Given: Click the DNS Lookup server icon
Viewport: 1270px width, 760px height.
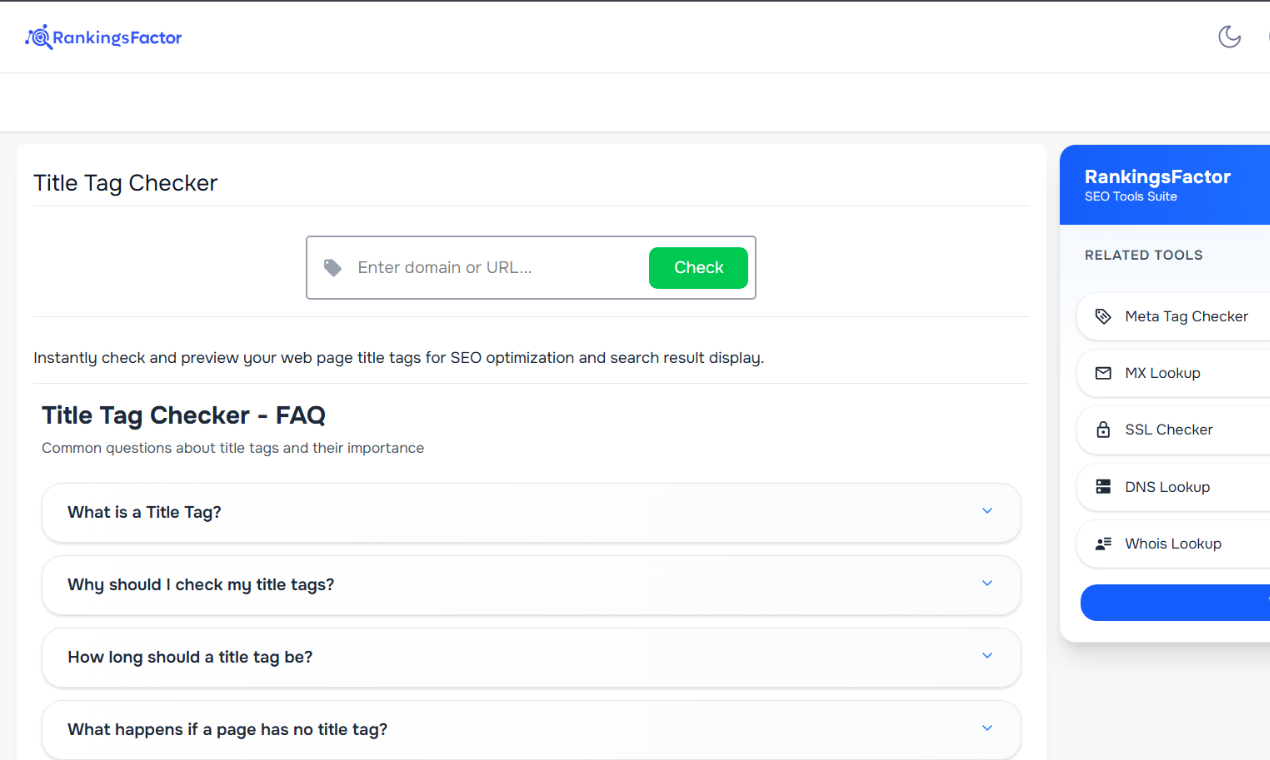Looking at the screenshot, I should tap(1103, 487).
